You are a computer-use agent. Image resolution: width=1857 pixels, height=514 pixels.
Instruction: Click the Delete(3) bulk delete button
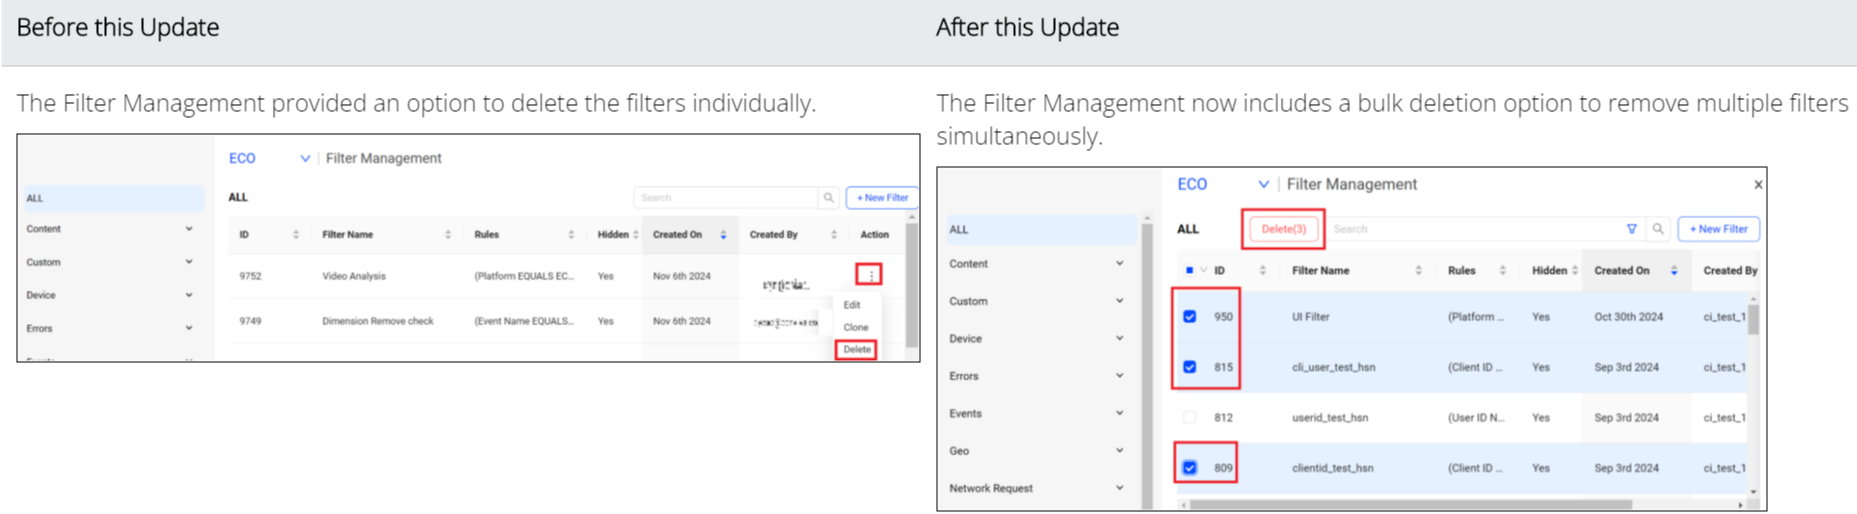click(x=1283, y=229)
